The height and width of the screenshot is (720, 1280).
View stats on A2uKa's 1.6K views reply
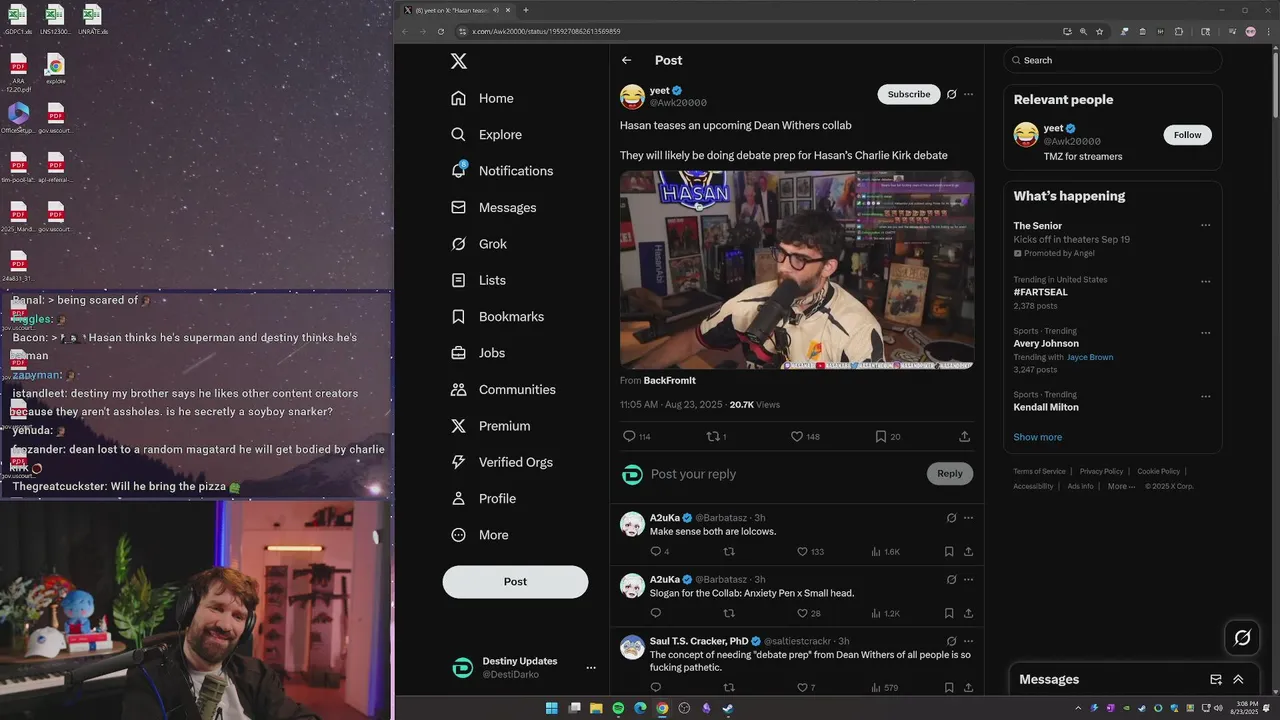click(x=886, y=552)
